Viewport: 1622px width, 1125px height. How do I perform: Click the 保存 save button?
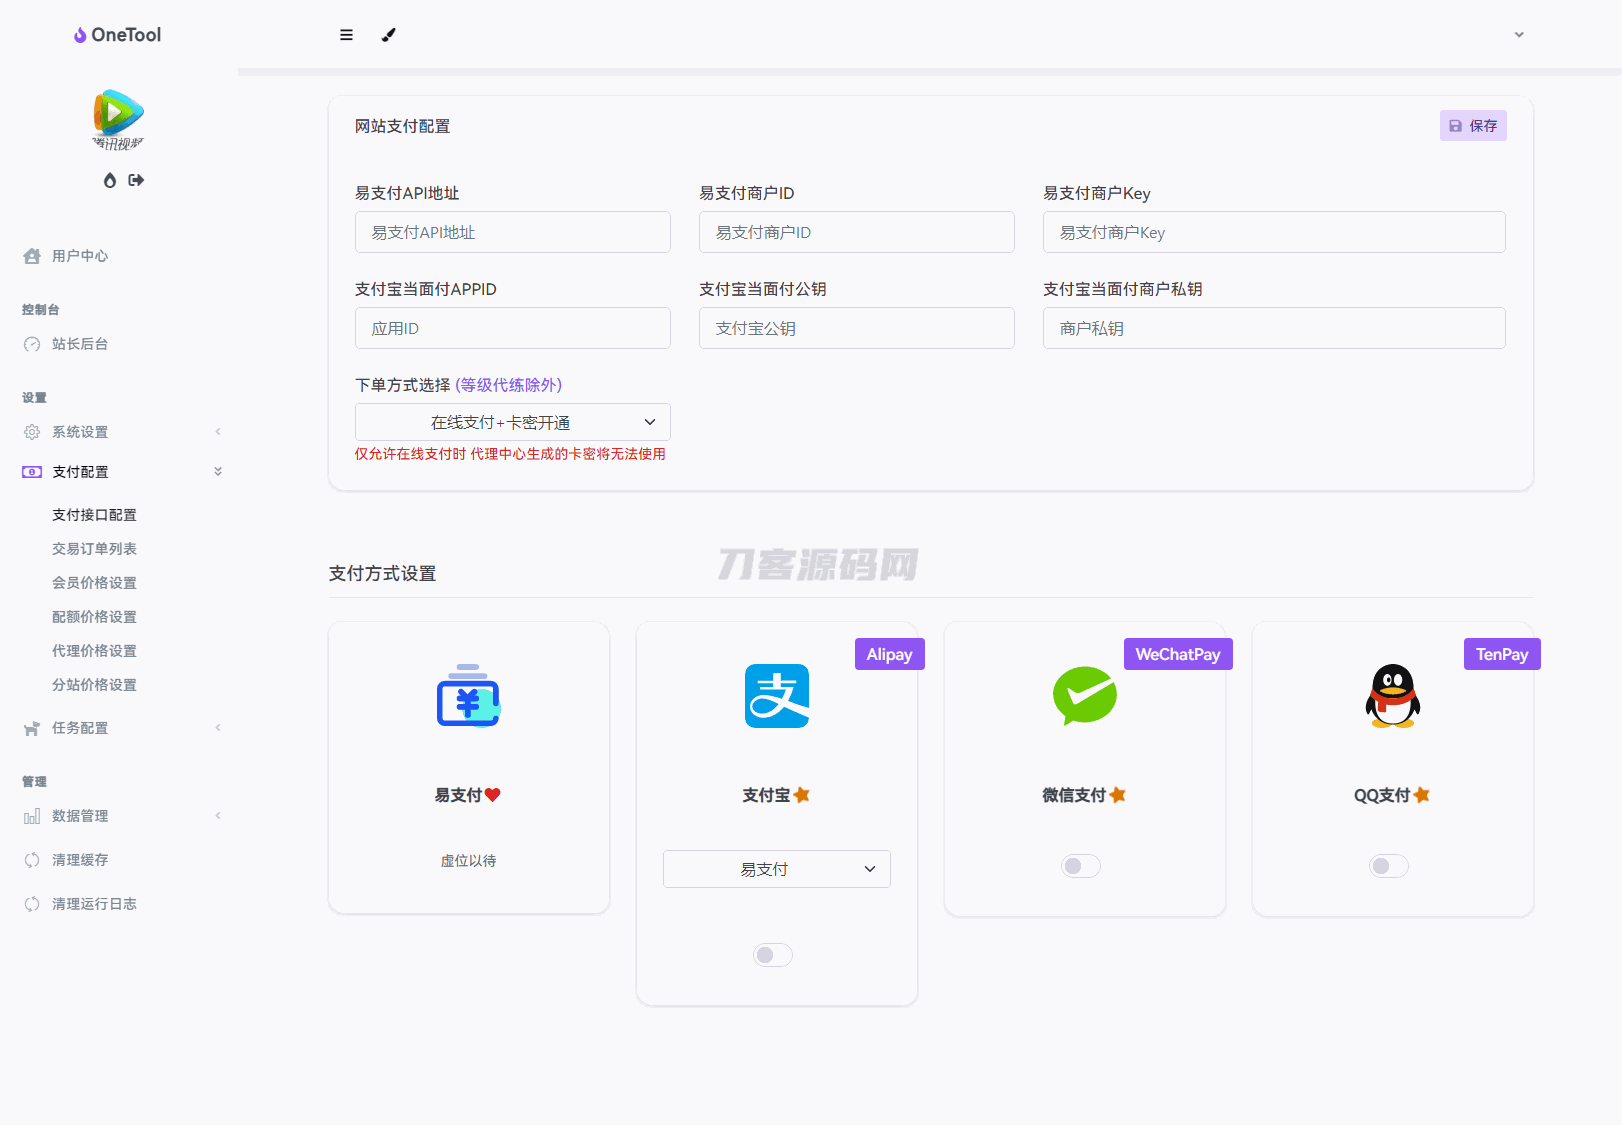point(1472,126)
